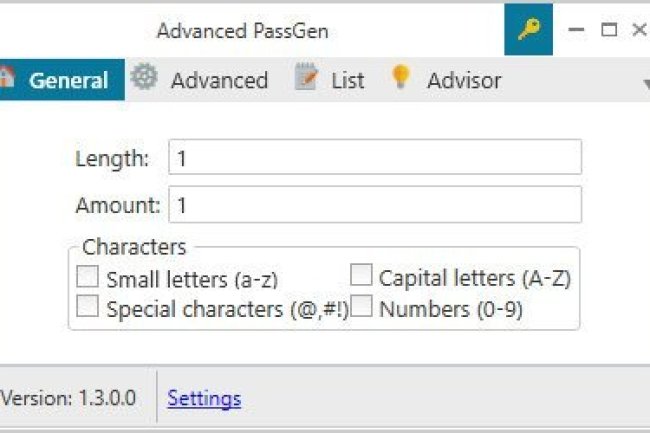The width and height of the screenshot is (650, 433).
Task: Click the lightbulb icon beside Advisor
Action: [x=401, y=79]
